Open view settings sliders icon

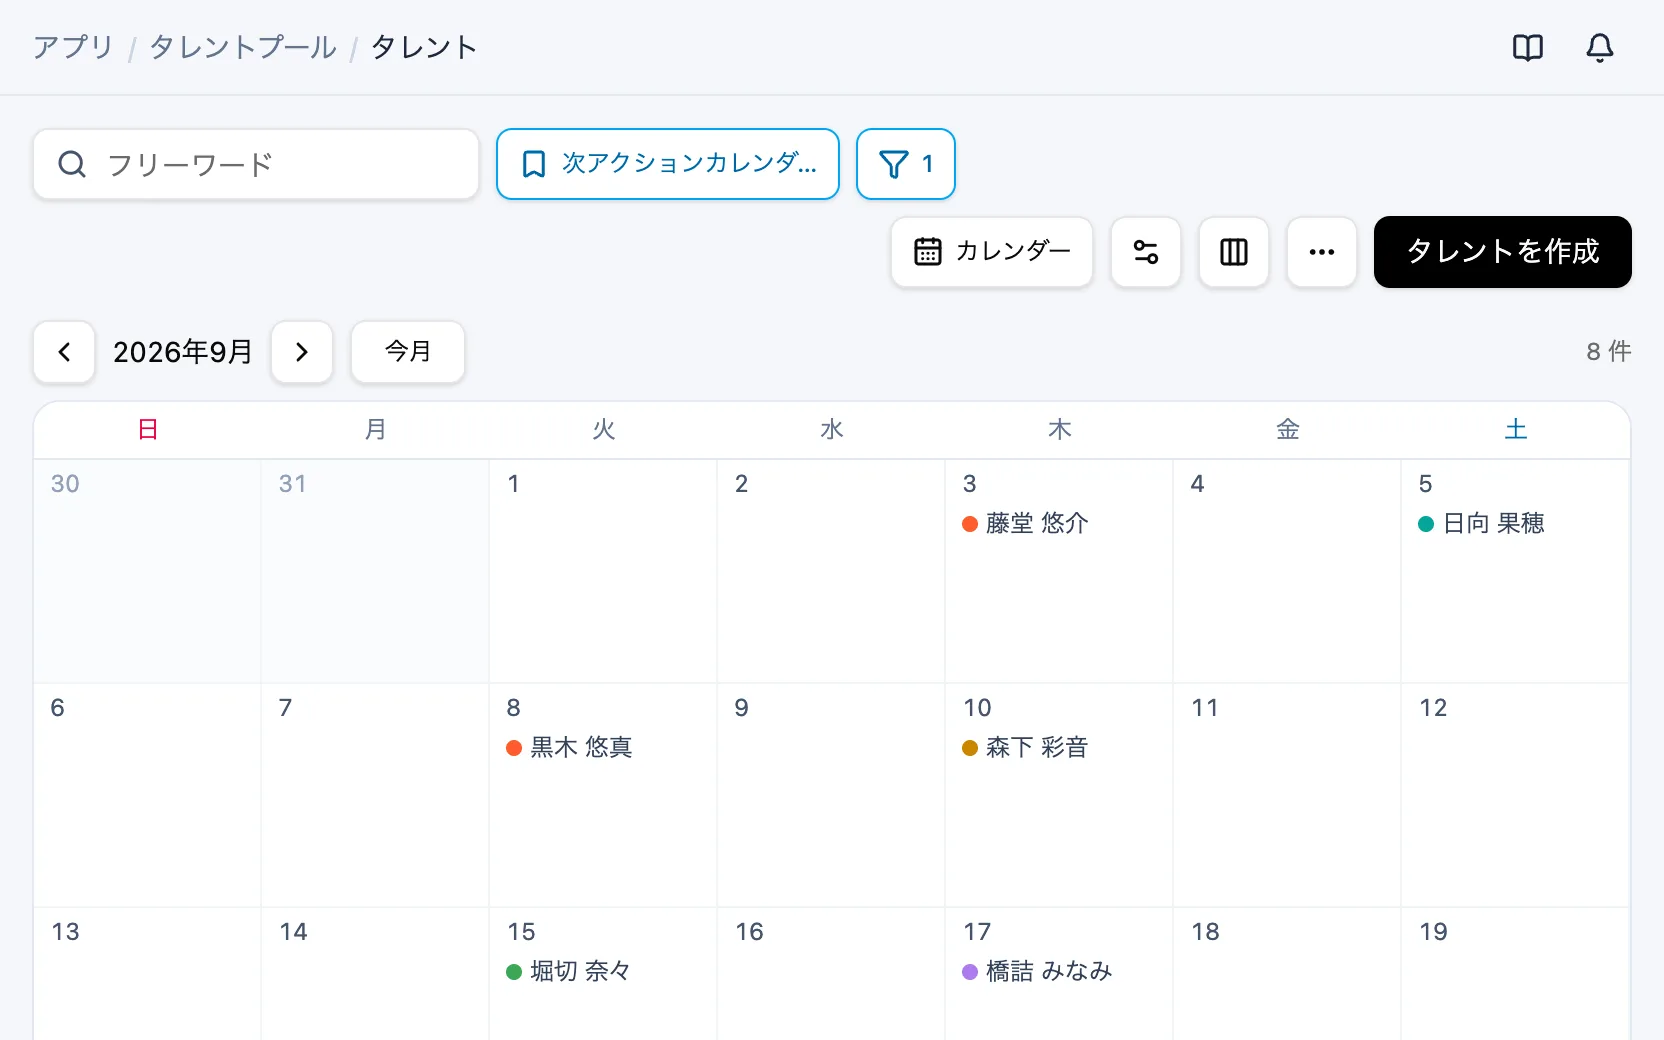click(1146, 252)
